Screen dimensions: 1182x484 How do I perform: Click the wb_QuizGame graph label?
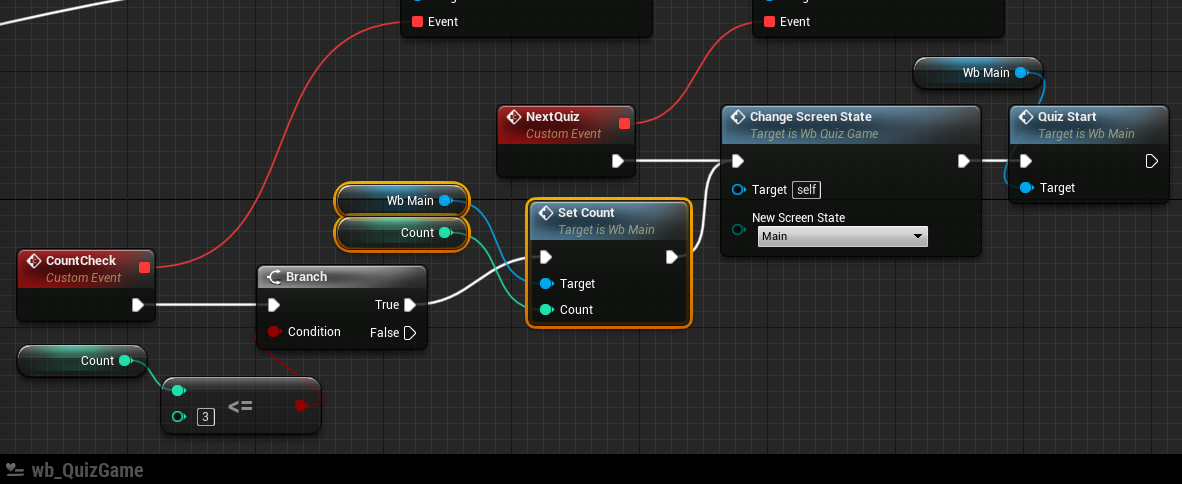(87, 470)
